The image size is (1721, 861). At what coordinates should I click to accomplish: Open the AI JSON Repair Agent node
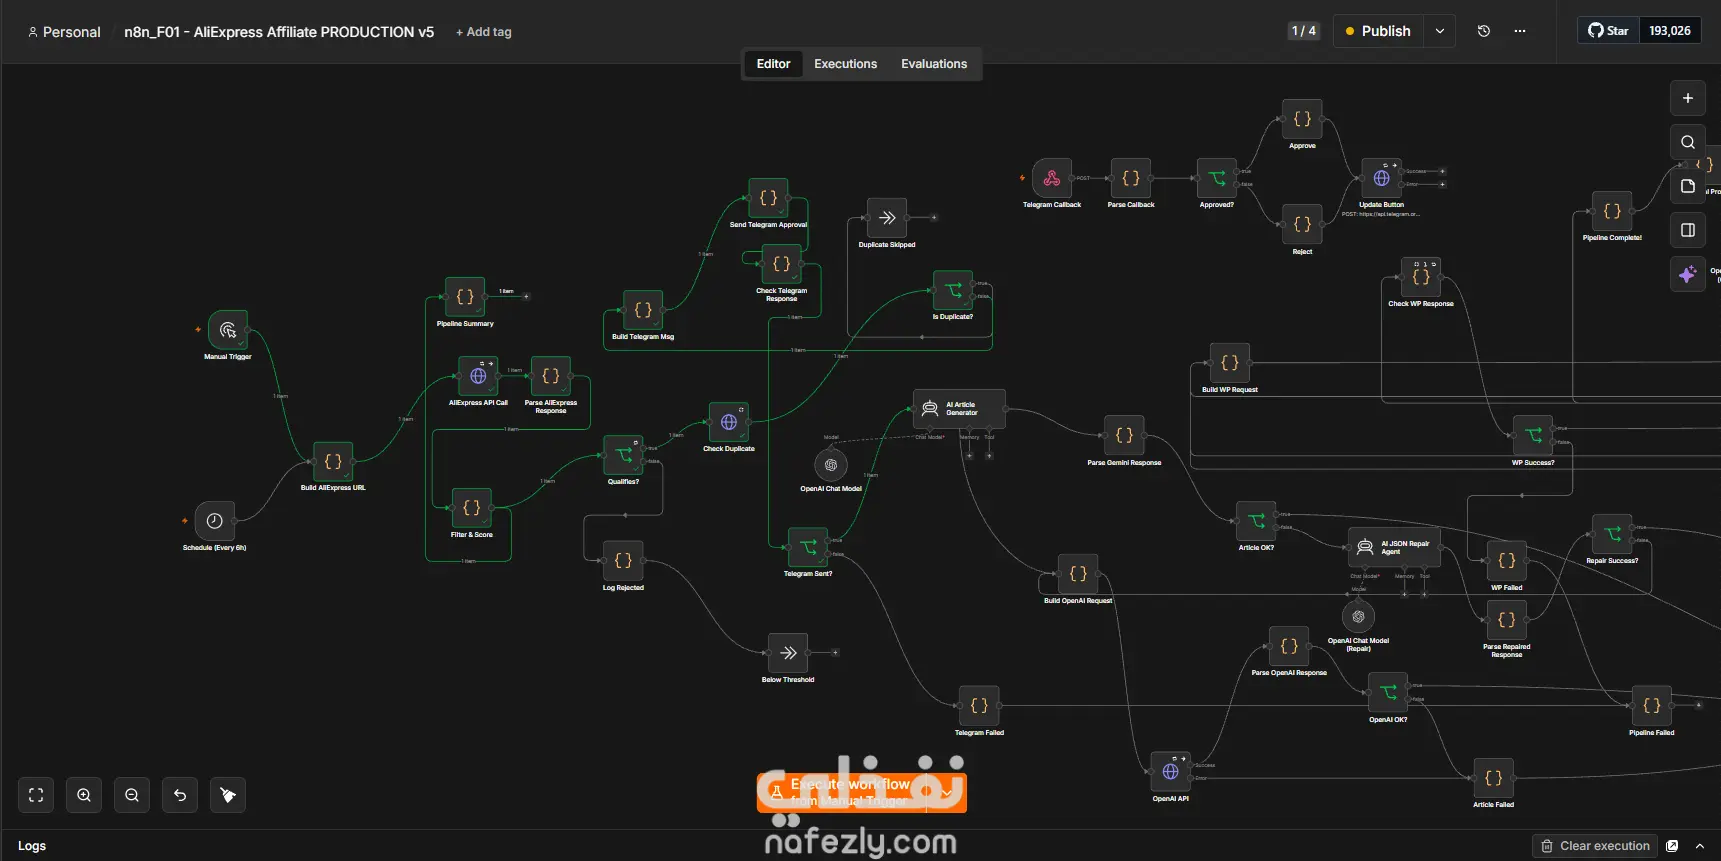(1395, 547)
